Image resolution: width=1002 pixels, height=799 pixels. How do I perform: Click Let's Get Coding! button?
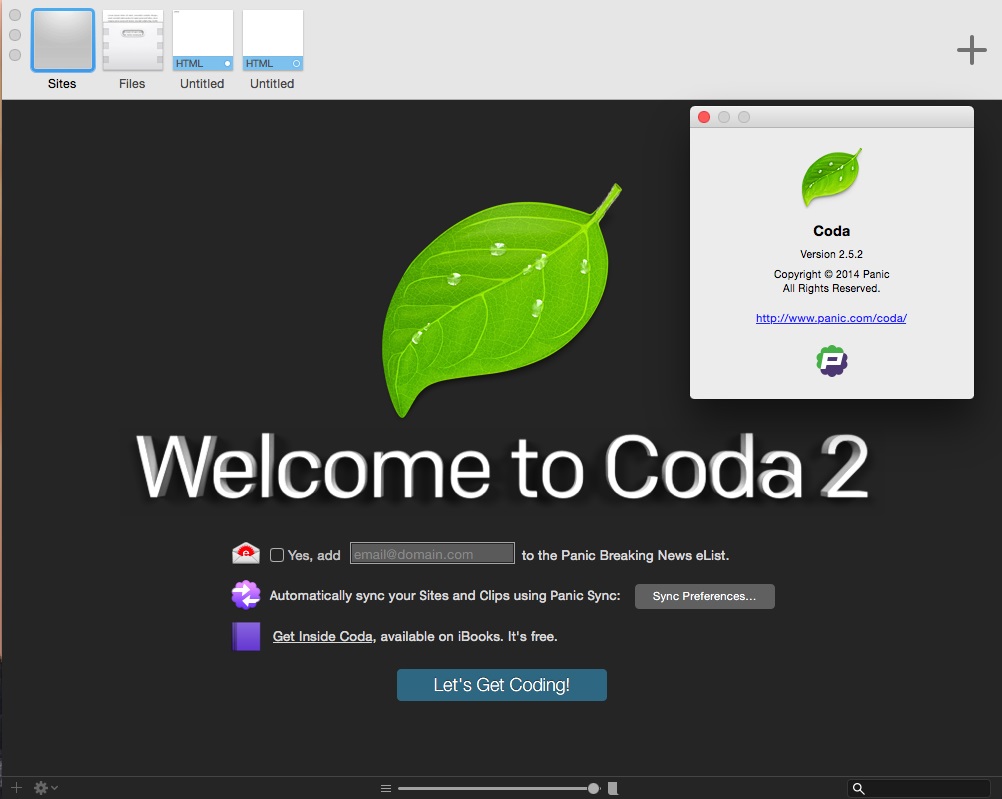(502, 685)
